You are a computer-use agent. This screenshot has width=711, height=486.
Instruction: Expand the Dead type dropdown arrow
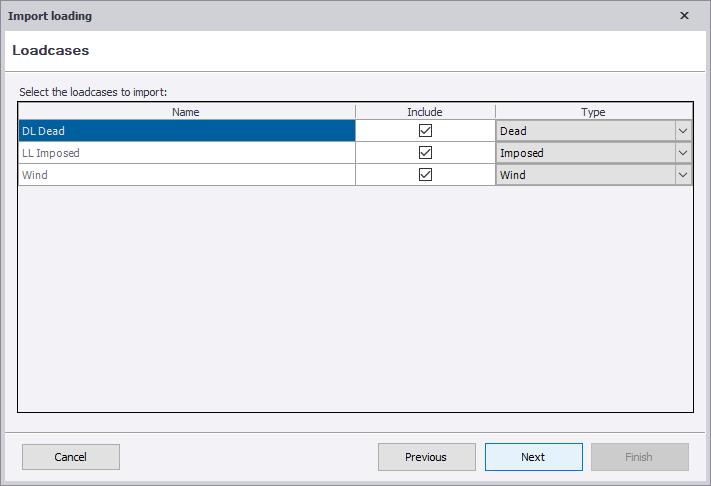[x=683, y=131]
